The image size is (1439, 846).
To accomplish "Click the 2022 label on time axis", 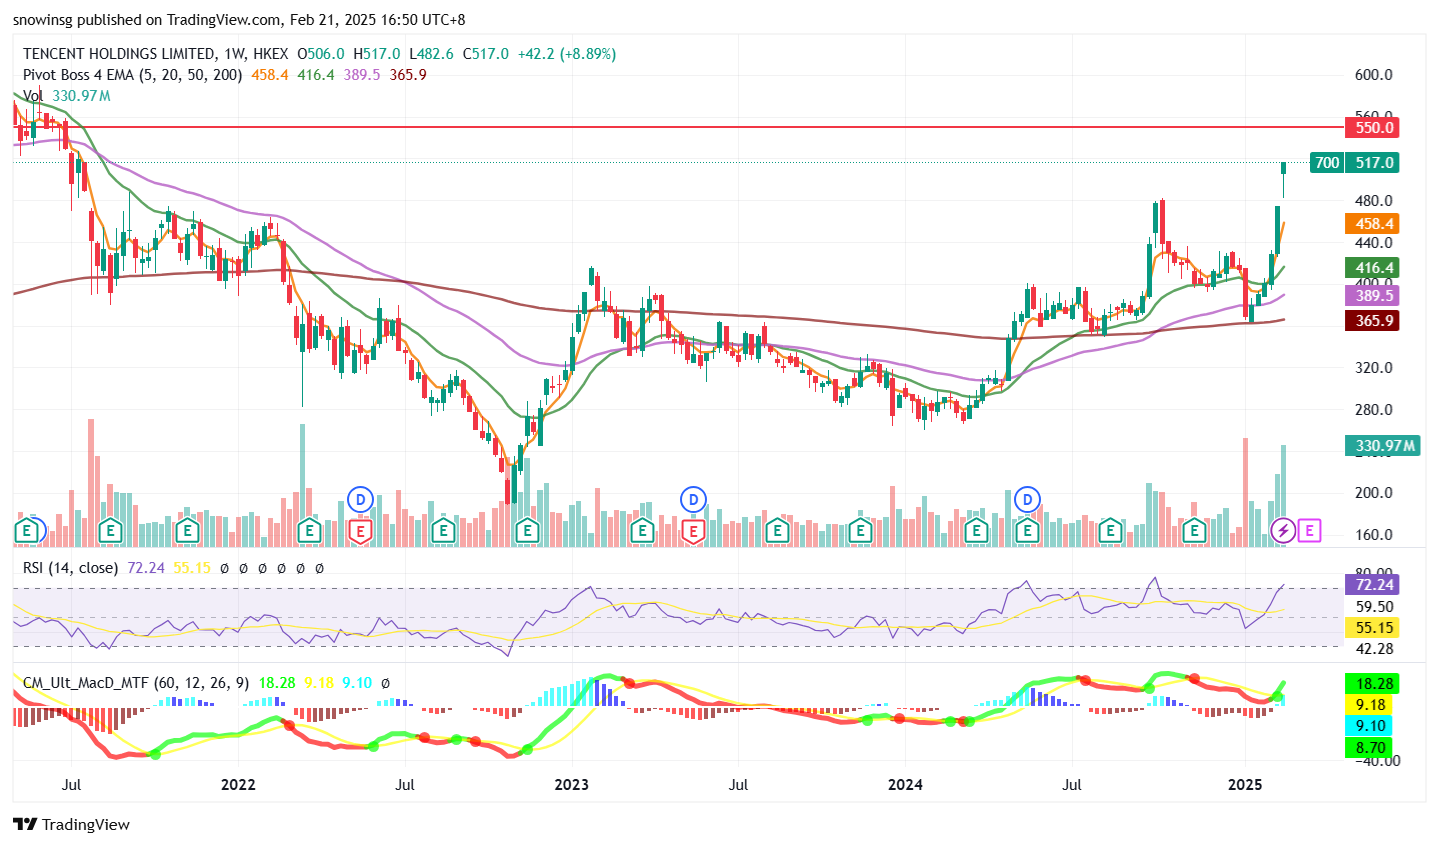I will (238, 785).
